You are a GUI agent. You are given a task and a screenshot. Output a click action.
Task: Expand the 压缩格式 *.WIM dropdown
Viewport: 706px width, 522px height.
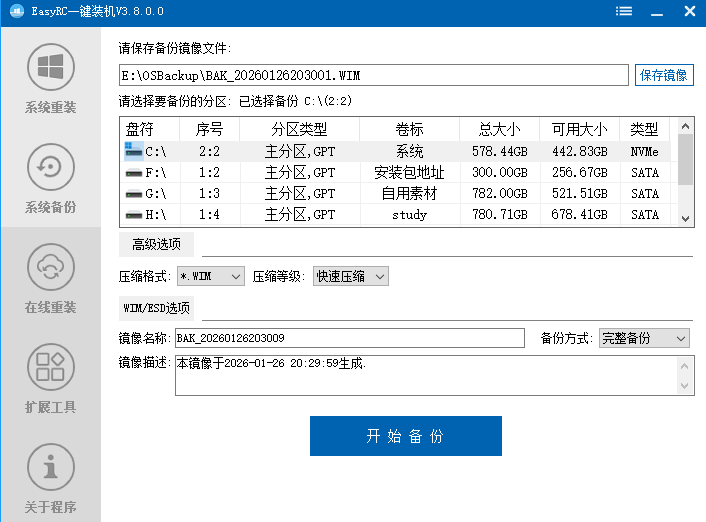coord(211,276)
